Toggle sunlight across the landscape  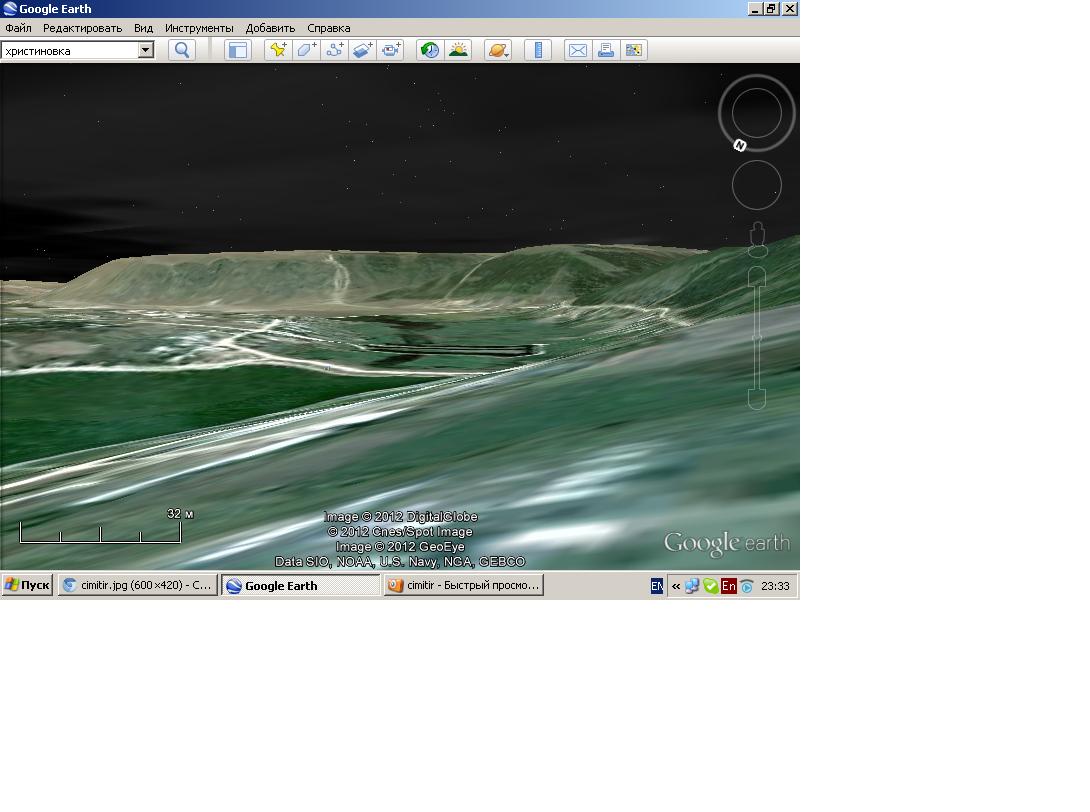(x=458, y=50)
